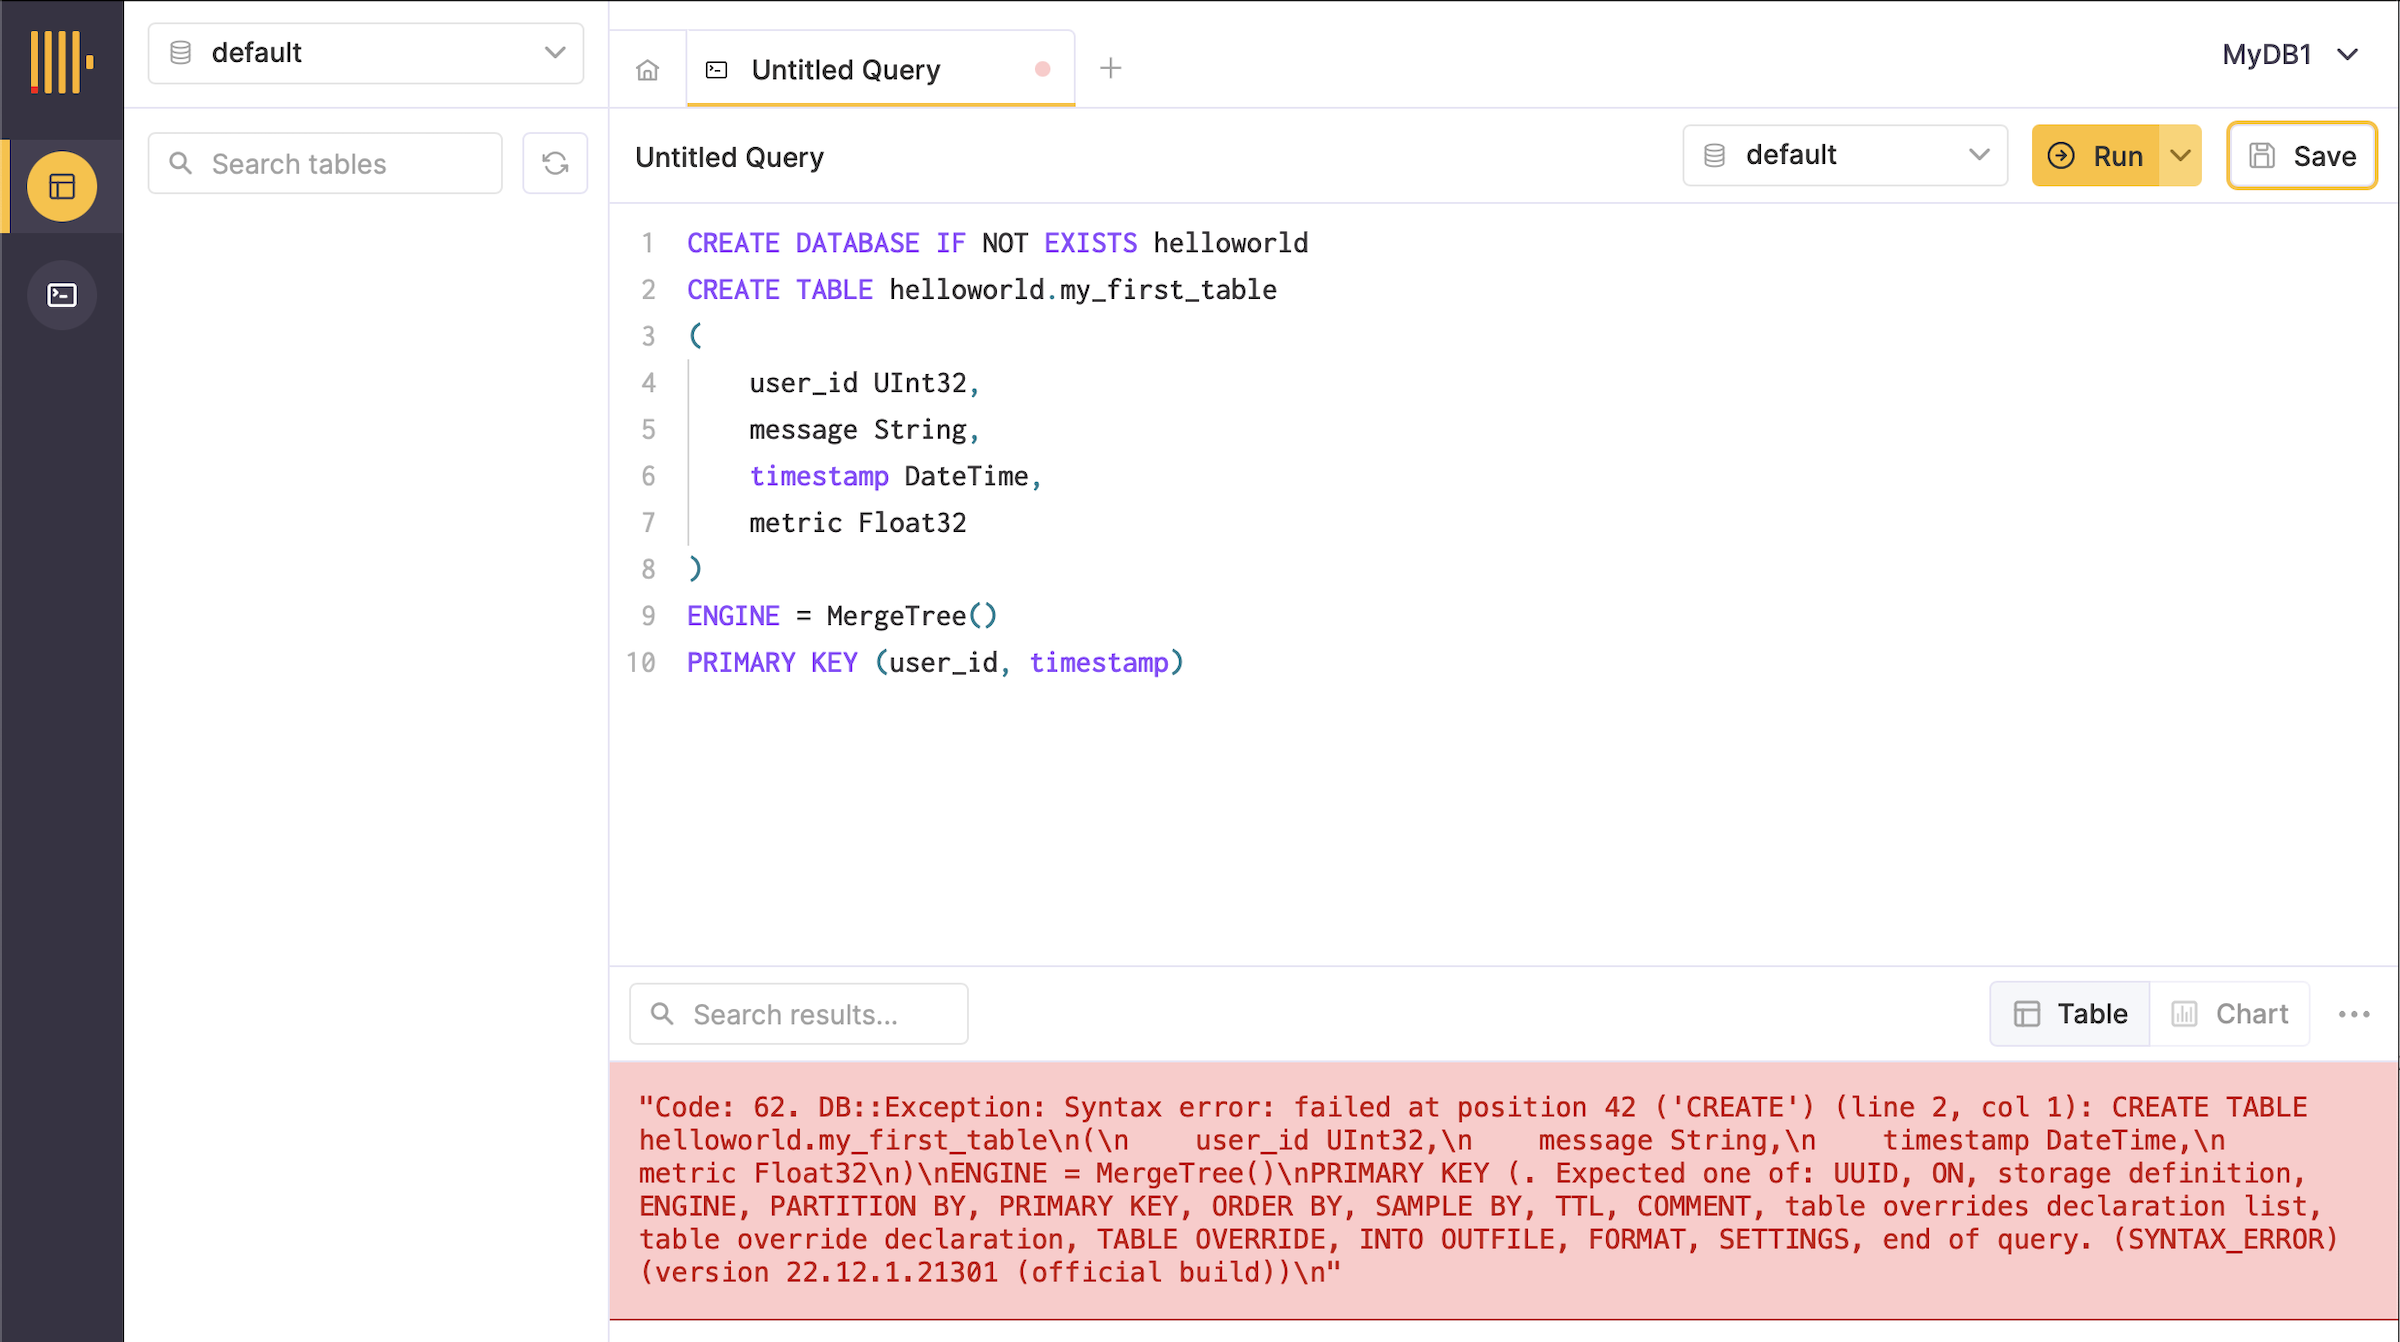Switch results to Table view

click(2070, 1014)
